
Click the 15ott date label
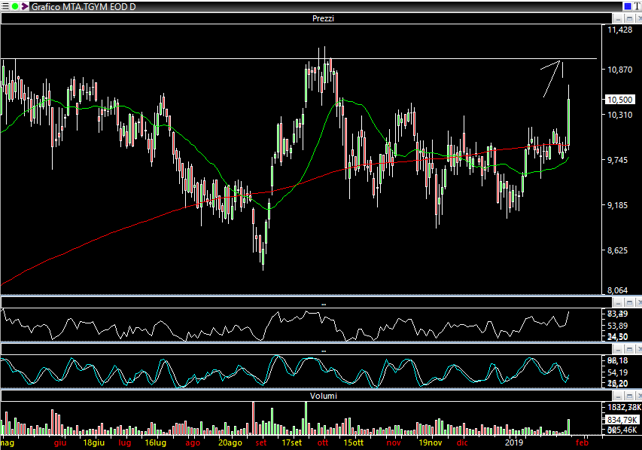coord(354,443)
